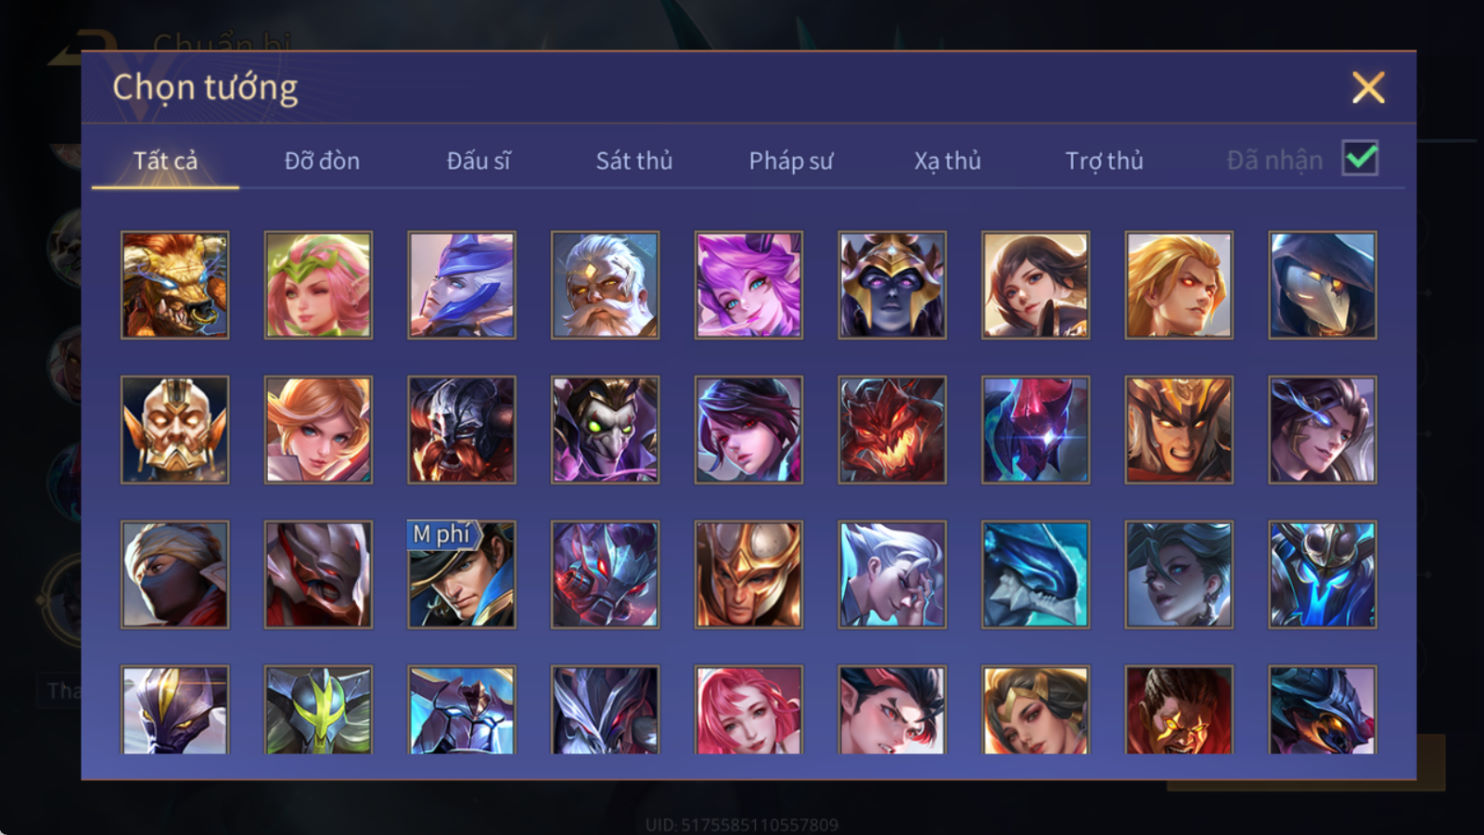Pick the hooded plague-mask hero
This screenshot has width=1484, height=835.
point(1323,285)
